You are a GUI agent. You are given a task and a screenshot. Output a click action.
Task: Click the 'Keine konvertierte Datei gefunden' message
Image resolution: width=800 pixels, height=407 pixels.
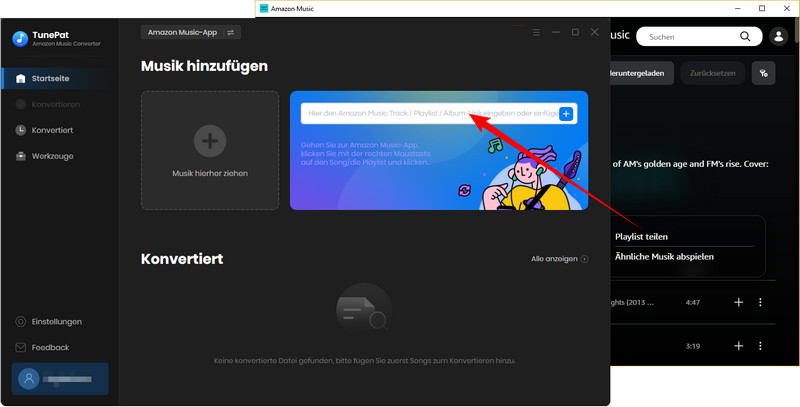[x=364, y=361]
